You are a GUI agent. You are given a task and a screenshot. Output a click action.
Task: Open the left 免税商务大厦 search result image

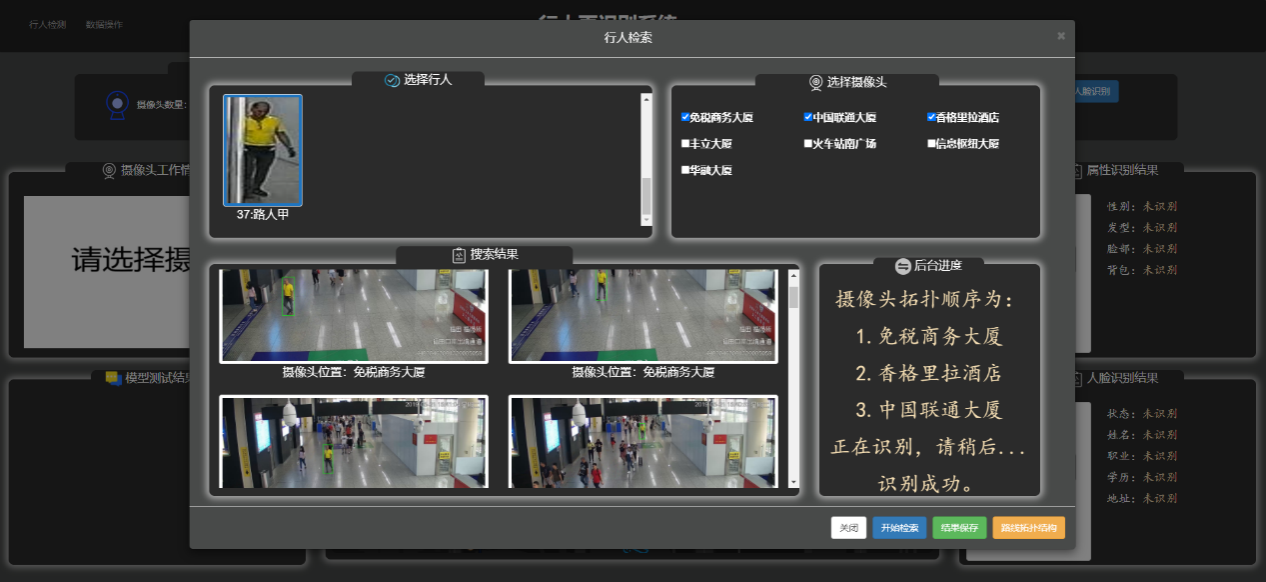(354, 315)
